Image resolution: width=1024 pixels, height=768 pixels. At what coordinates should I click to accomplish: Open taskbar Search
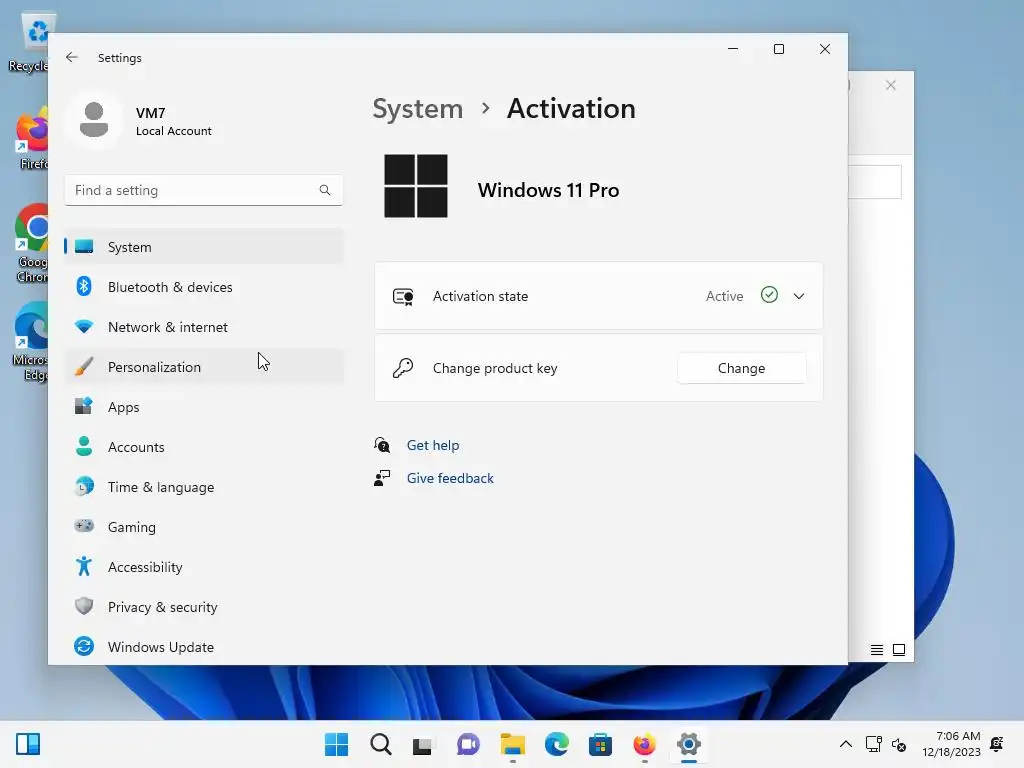click(x=381, y=744)
